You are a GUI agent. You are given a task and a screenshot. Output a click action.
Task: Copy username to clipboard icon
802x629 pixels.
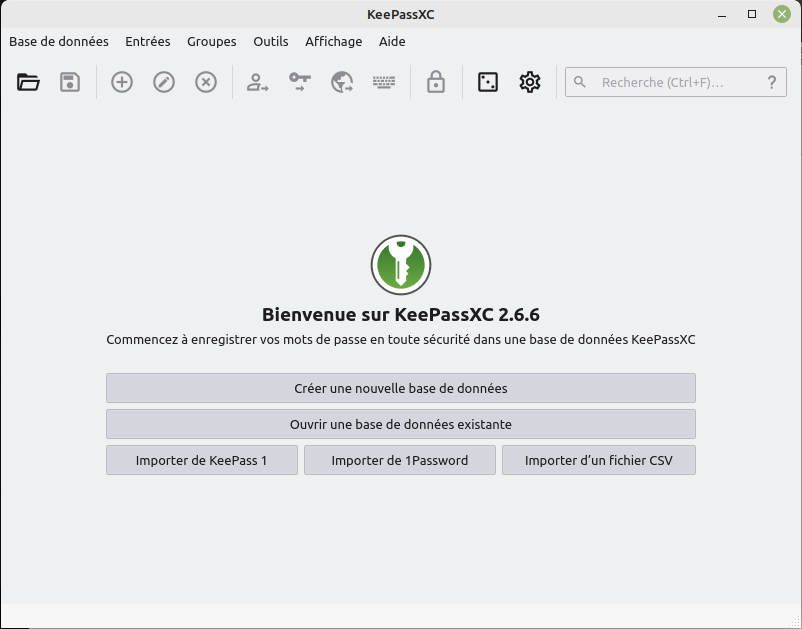tap(257, 82)
